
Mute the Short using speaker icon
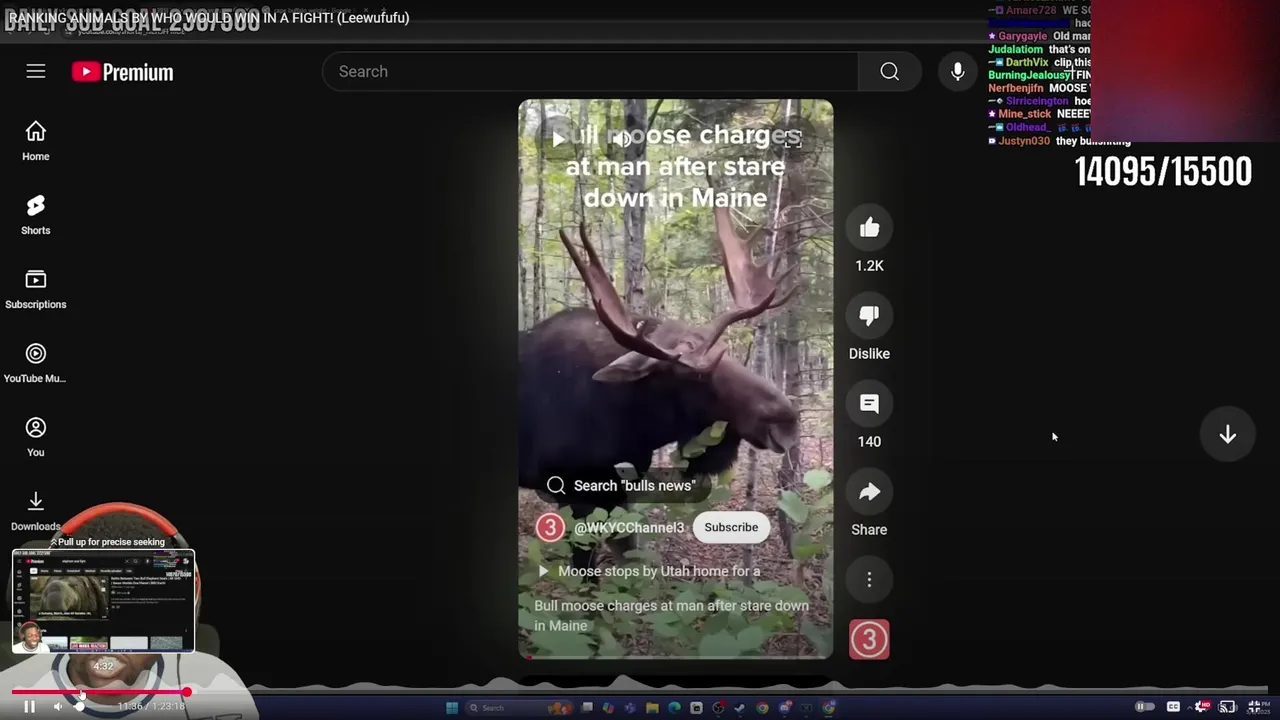622,139
